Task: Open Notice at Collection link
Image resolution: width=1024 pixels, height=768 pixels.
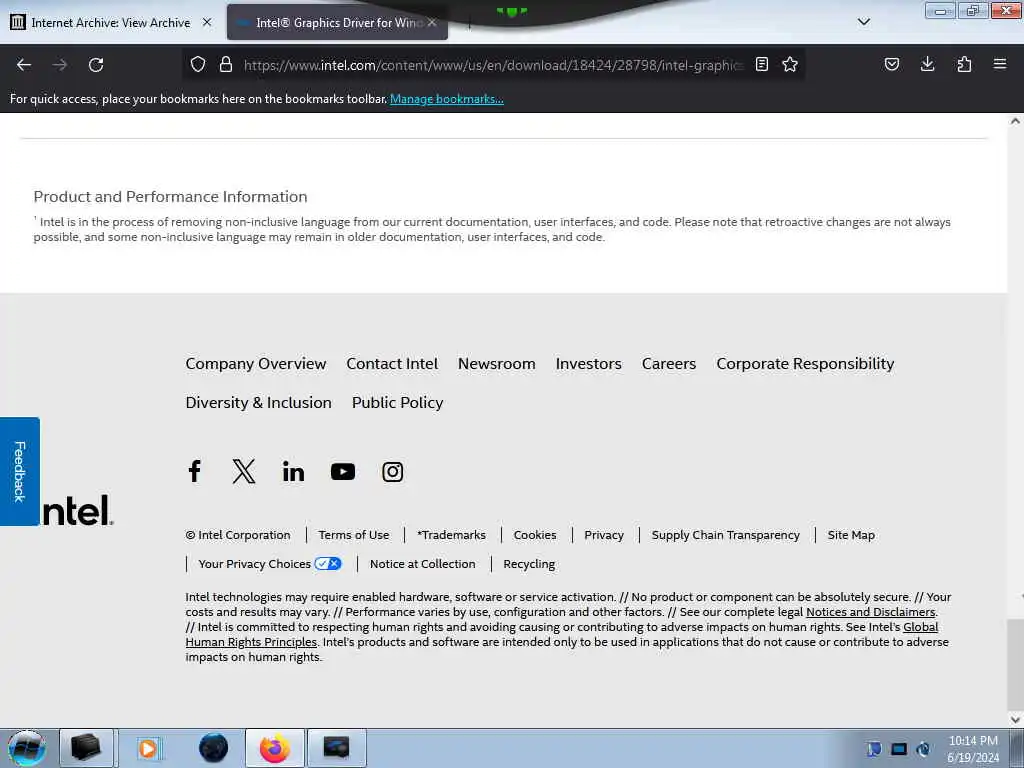Action: pyautogui.click(x=423, y=564)
